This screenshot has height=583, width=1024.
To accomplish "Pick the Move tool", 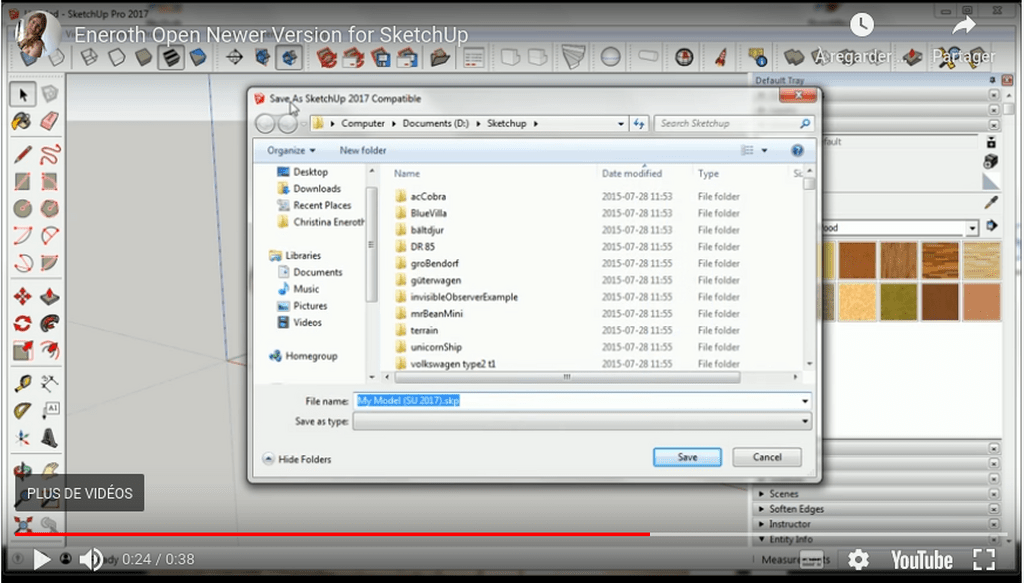I will click(23, 296).
